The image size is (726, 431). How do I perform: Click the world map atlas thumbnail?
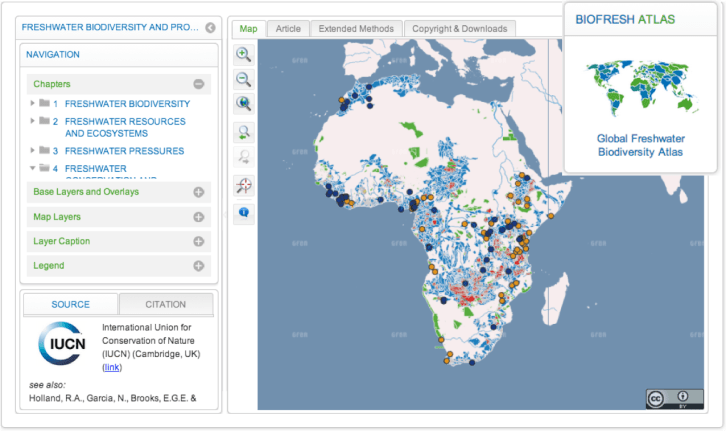(x=642, y=88)
